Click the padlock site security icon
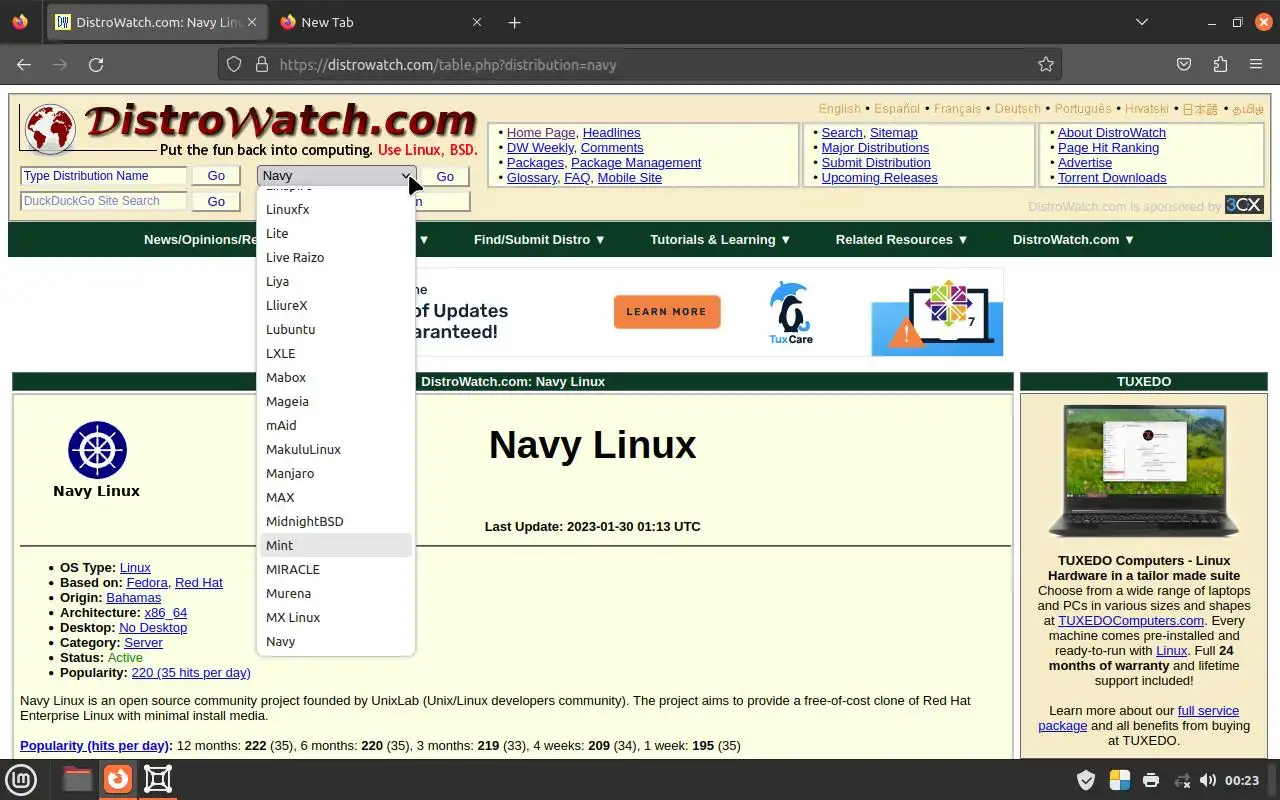1280x800 pixels. pyautogui.click(x=262, y=64)
